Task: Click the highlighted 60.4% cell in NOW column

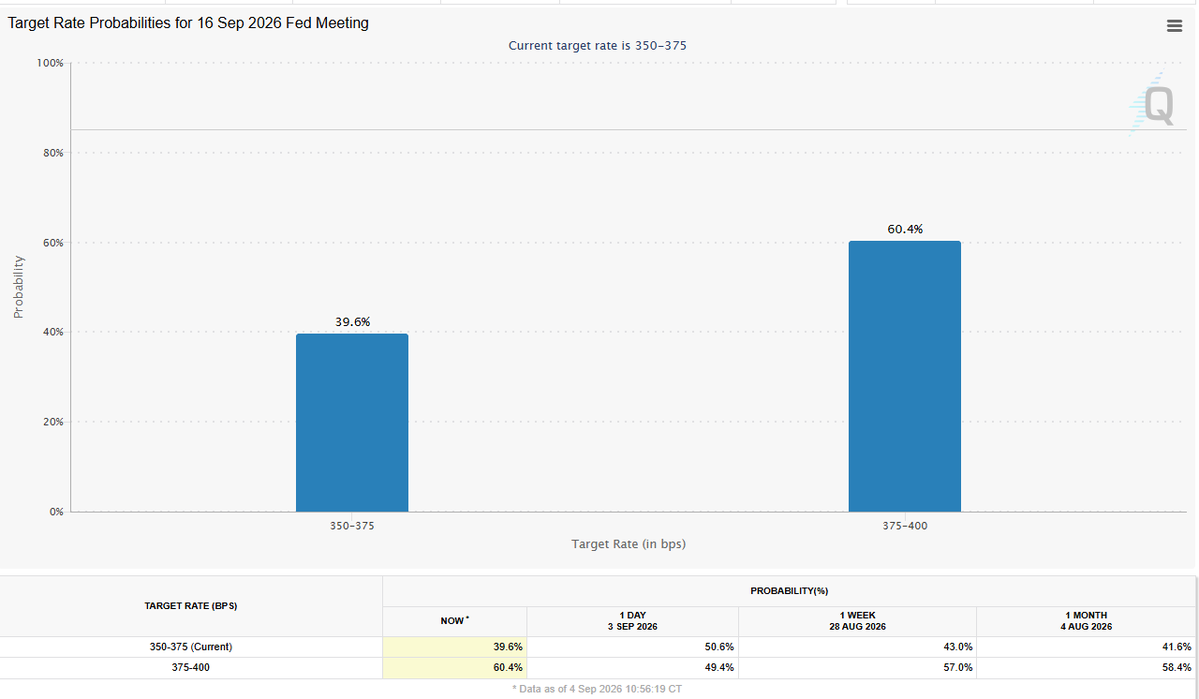Action: 455,668
